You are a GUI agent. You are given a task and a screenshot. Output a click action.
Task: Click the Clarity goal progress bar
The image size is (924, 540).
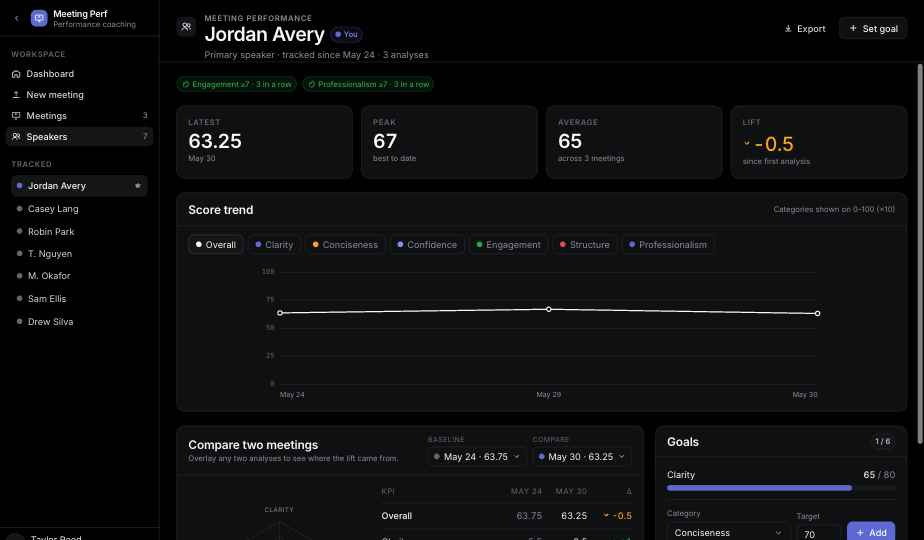click(x=781, y=488)
